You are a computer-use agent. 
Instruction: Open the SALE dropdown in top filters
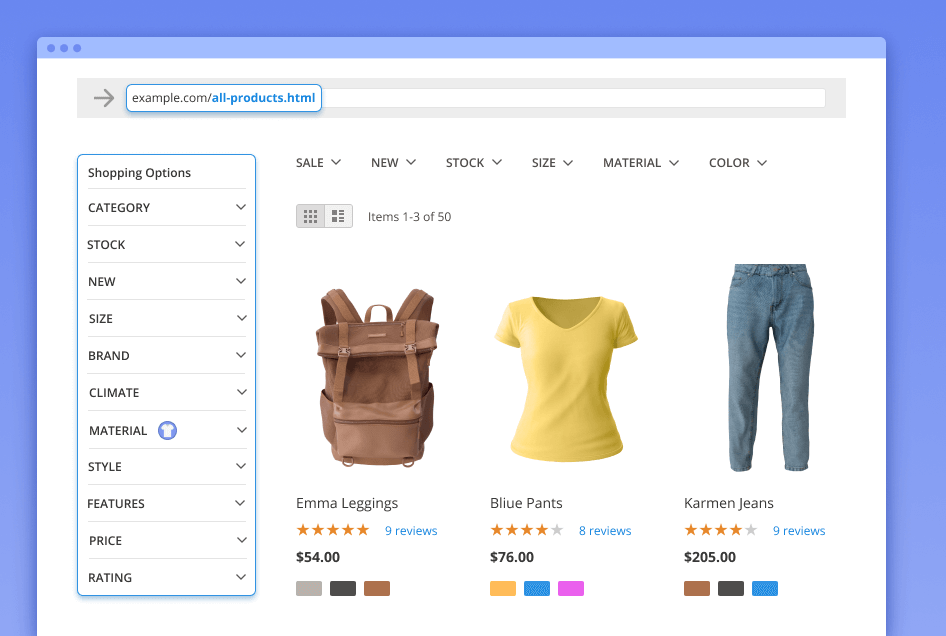pyautogui.click(x=318, y=163)
